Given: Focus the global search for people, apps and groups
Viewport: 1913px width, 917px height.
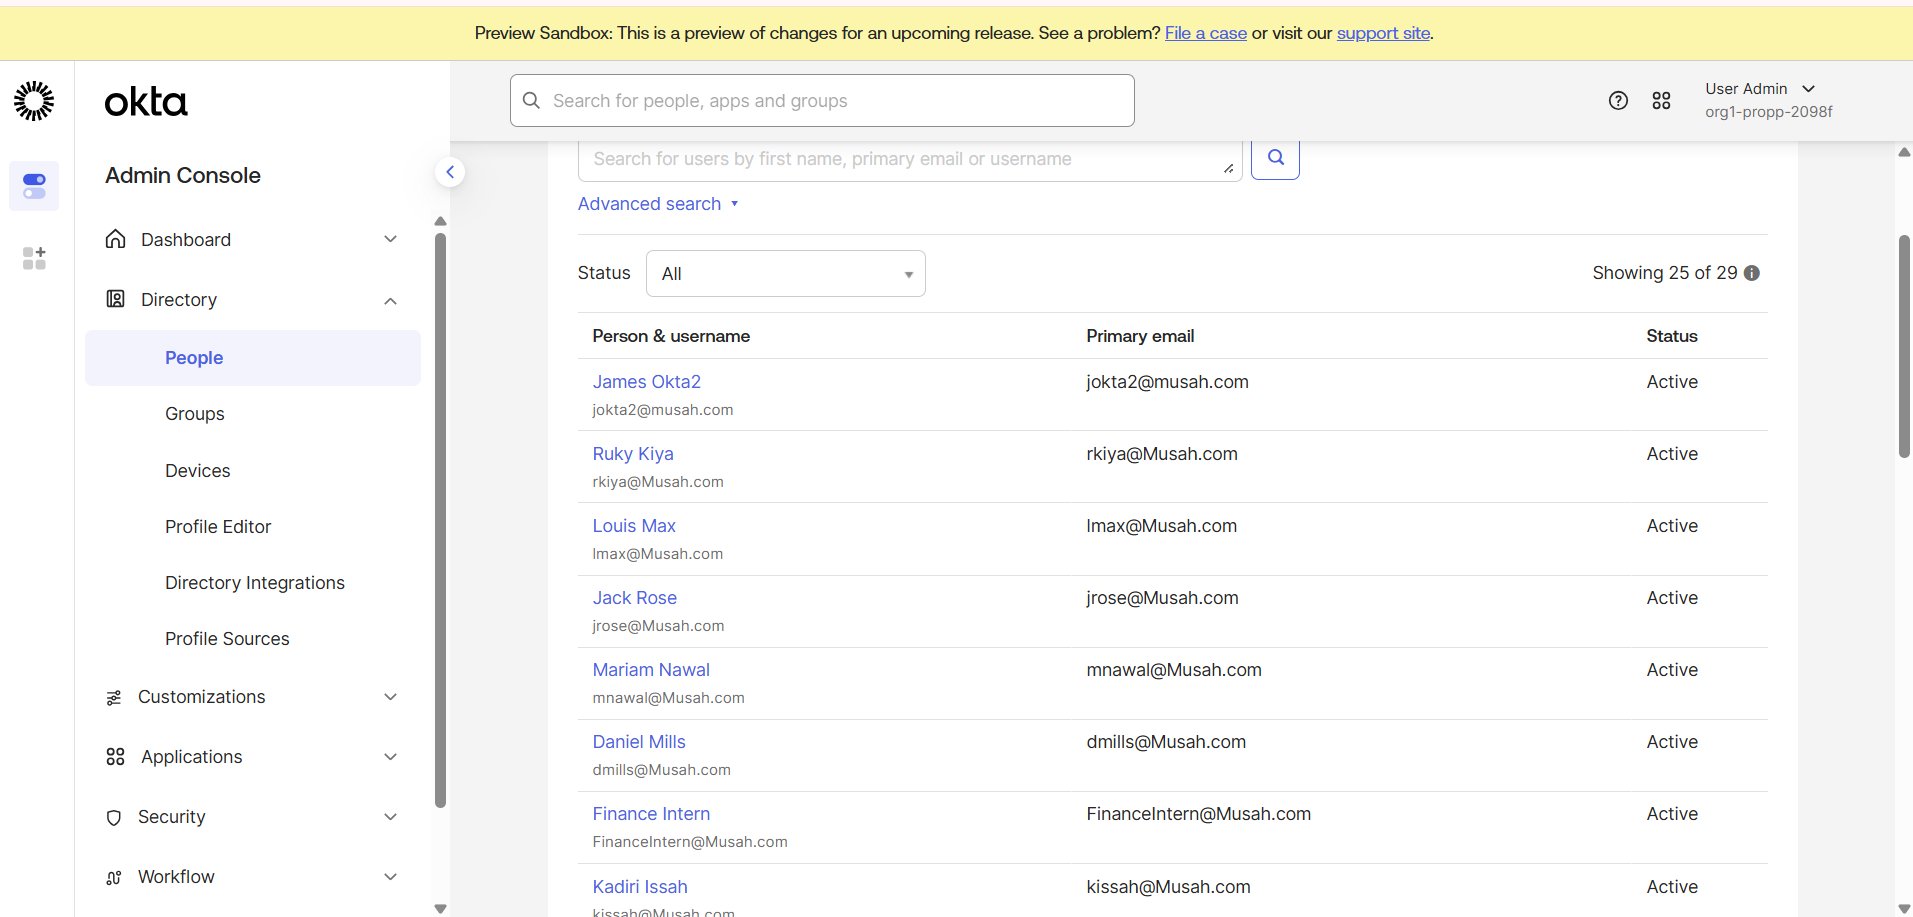Looking at the screenshot, I should coord(822,101).
